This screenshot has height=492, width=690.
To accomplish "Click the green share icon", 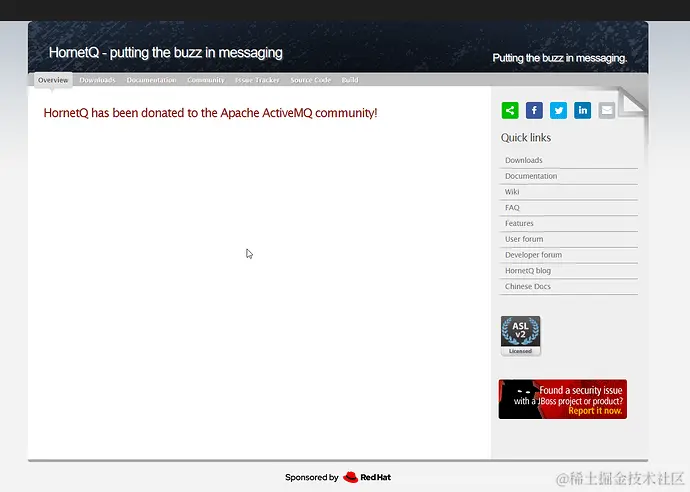I will pos(510,110).
